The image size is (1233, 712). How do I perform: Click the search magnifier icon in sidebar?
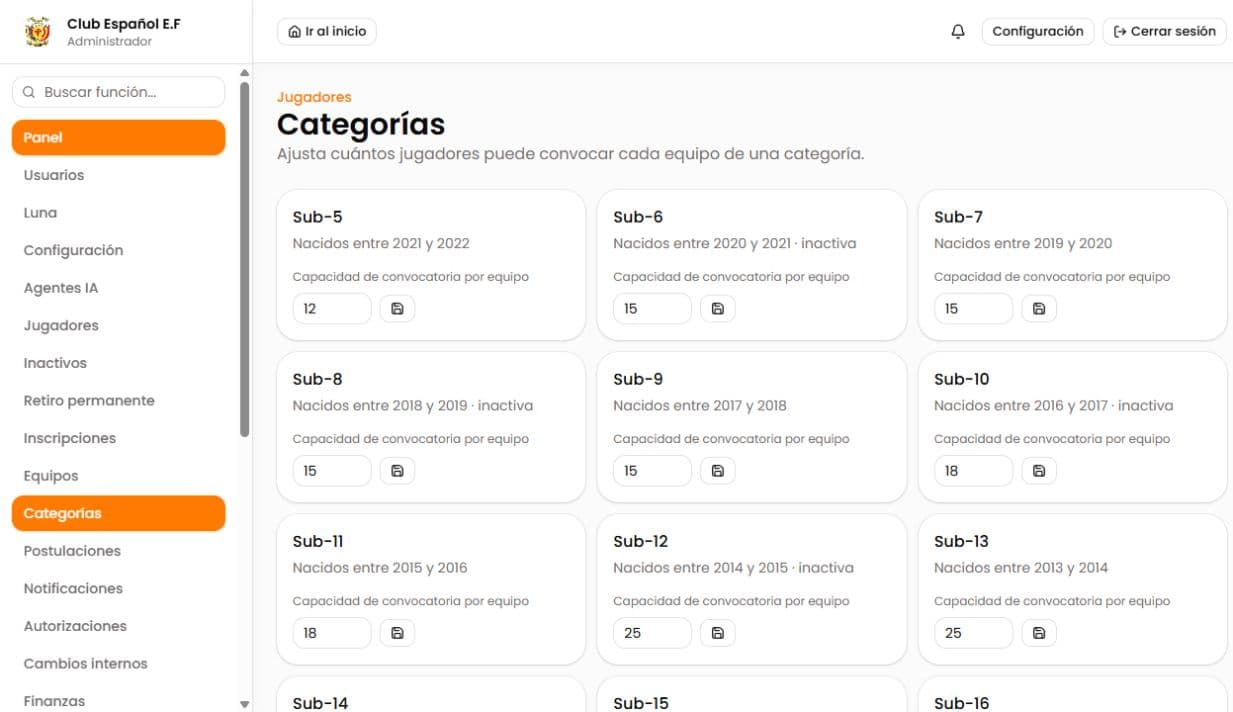pos(29,92)
